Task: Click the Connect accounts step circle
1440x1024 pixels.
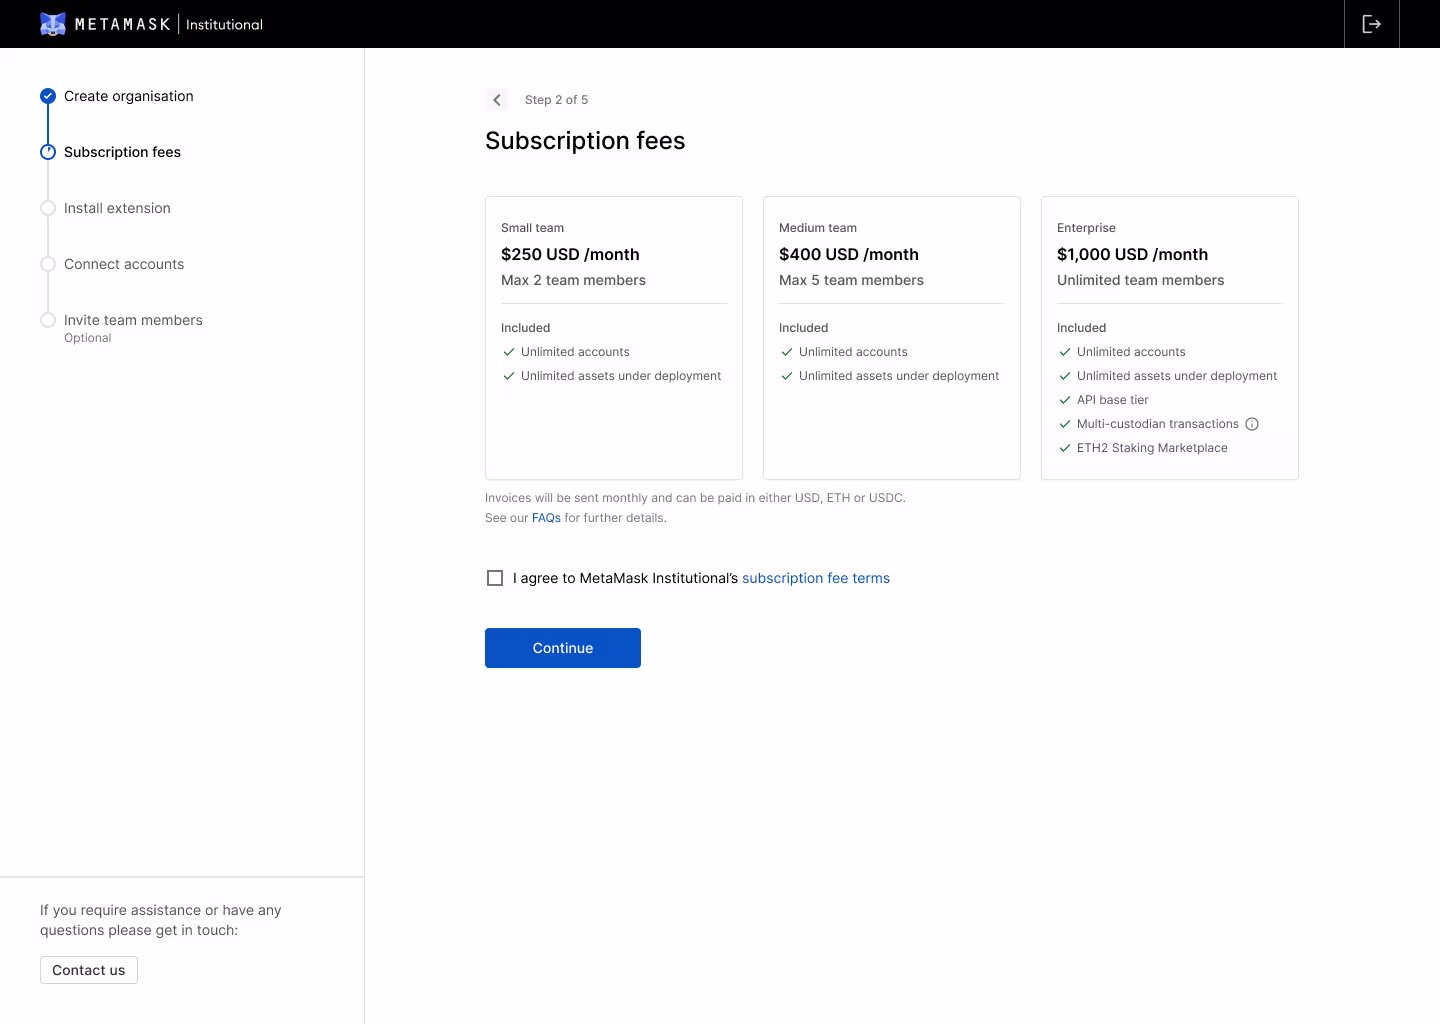Action: pyautogui.click(x=48, y=264)
